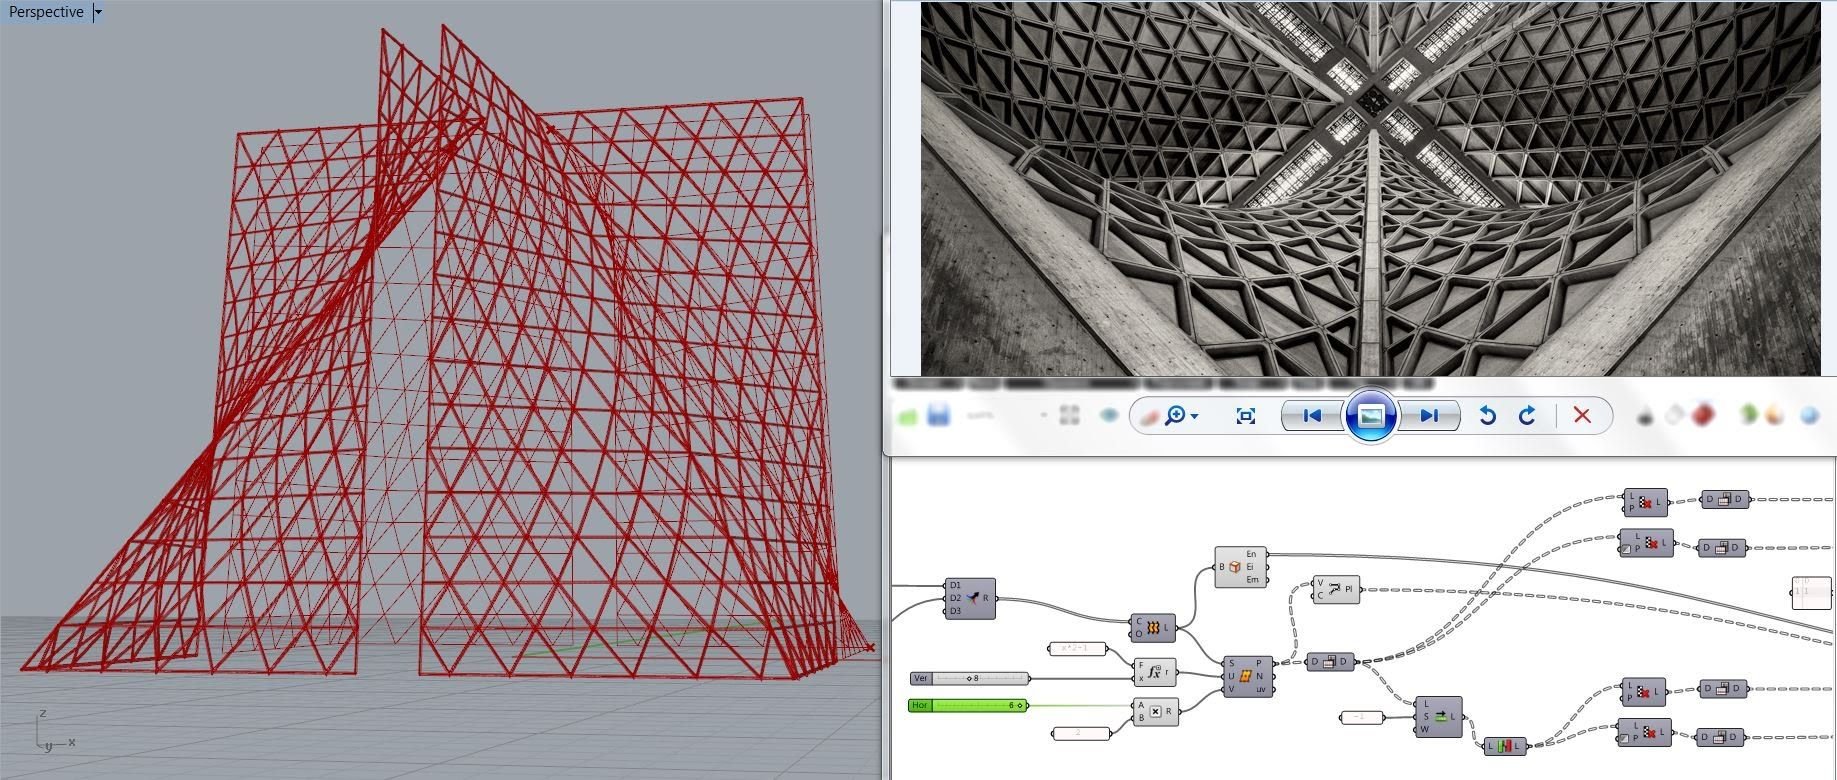Select the second cull pattern component from top
Viewport: 1837px width, 780px height.
1646,544
